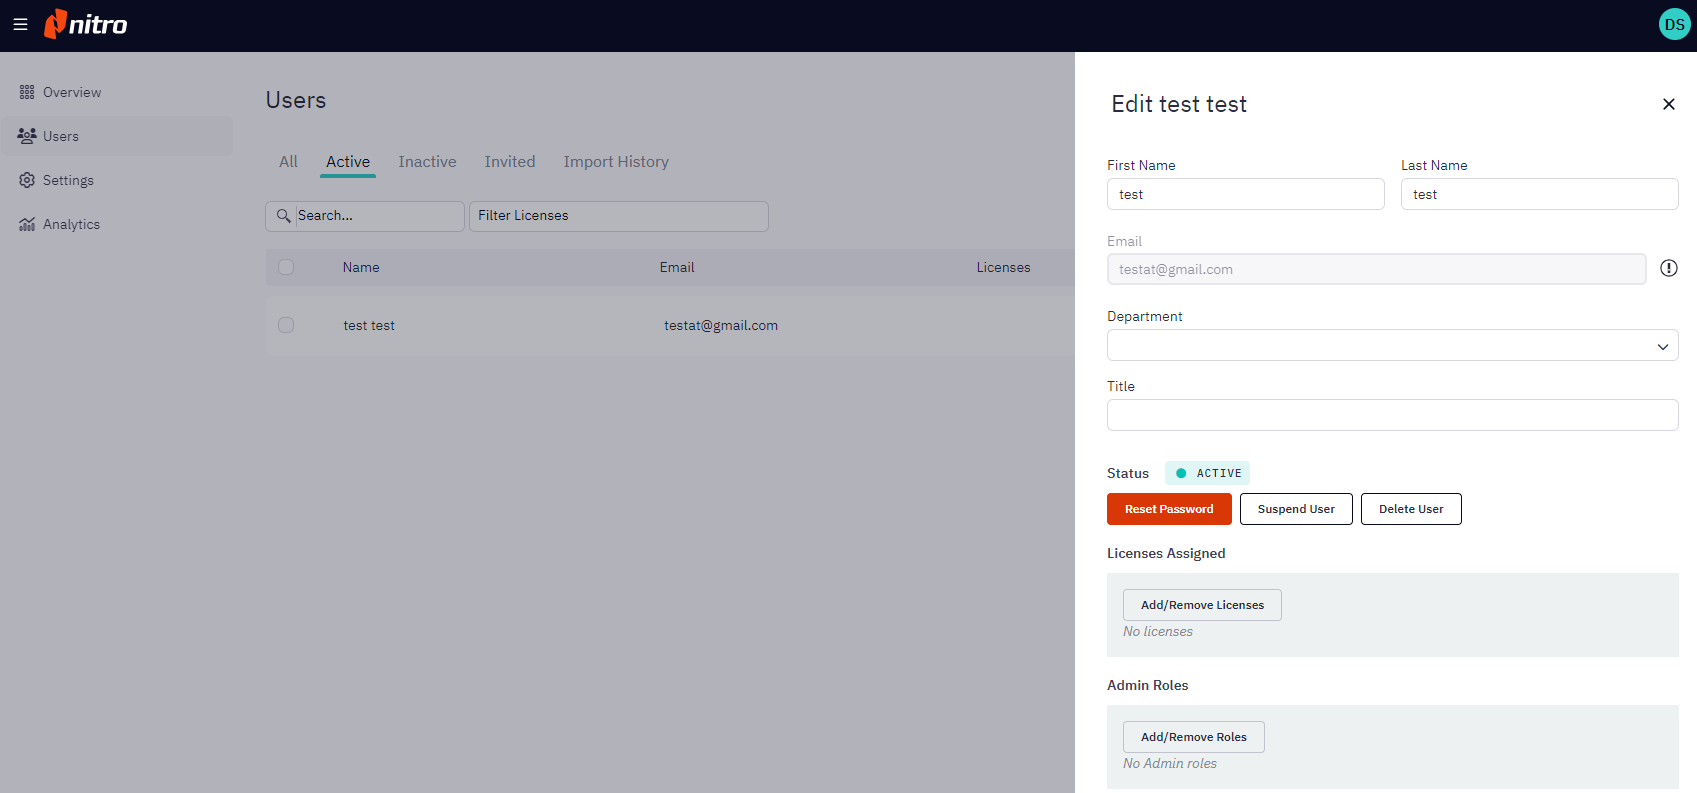
Task: Click the Suspend User button
Action: (x=1296, y=509)
